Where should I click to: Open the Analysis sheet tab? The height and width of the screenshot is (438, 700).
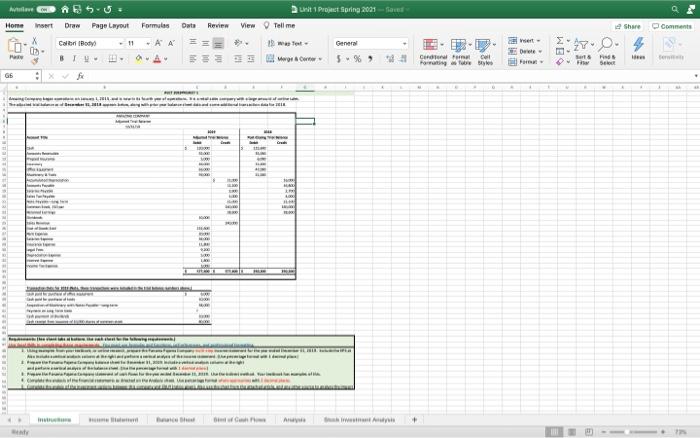point(294,420)
